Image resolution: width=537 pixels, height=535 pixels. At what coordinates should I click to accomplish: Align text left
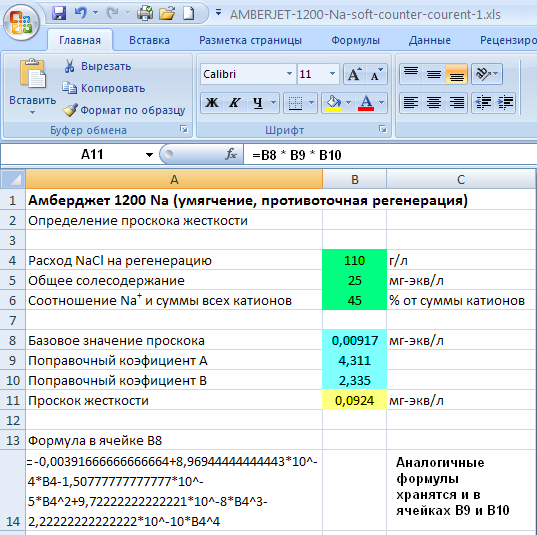click(411, 102)
